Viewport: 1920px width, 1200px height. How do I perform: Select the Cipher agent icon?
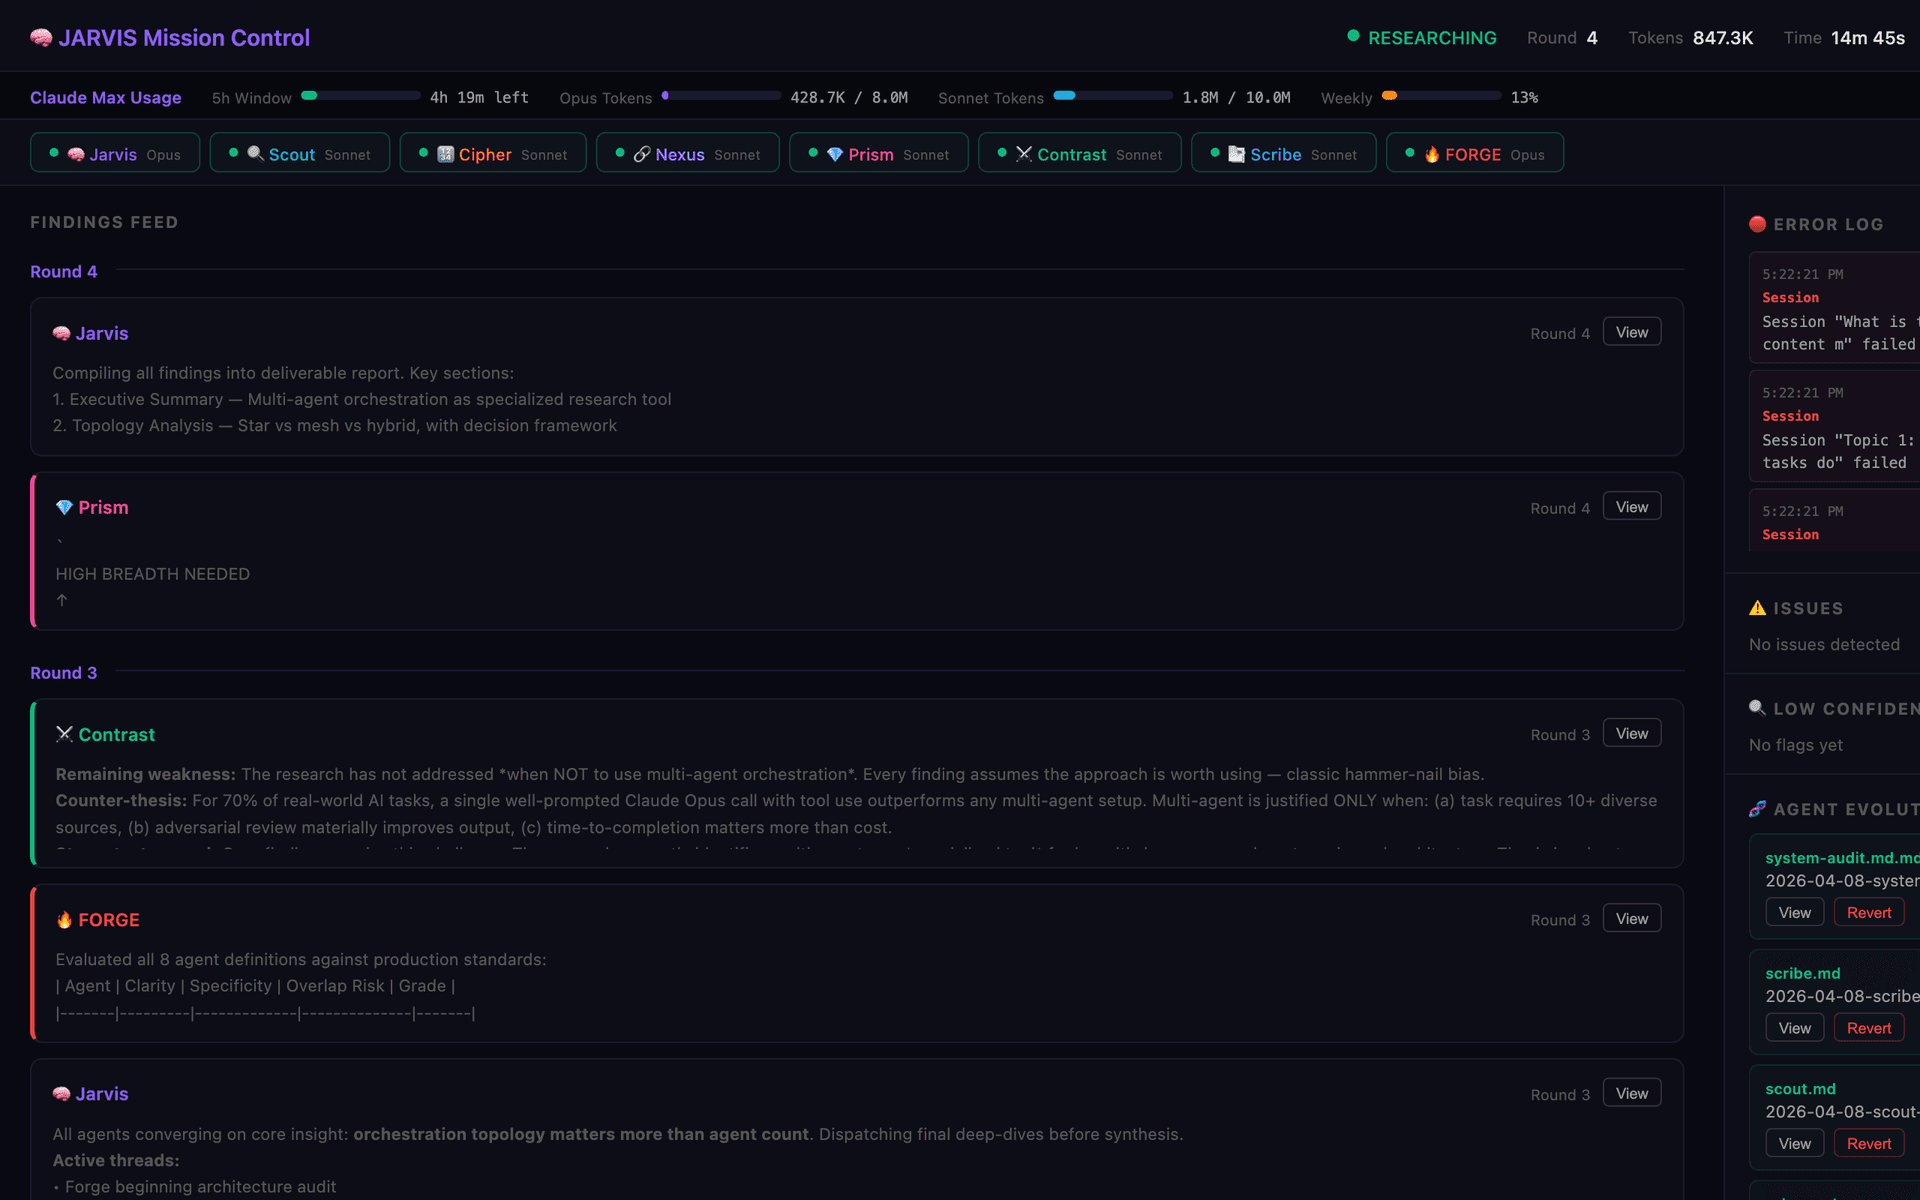coord(446,154)
